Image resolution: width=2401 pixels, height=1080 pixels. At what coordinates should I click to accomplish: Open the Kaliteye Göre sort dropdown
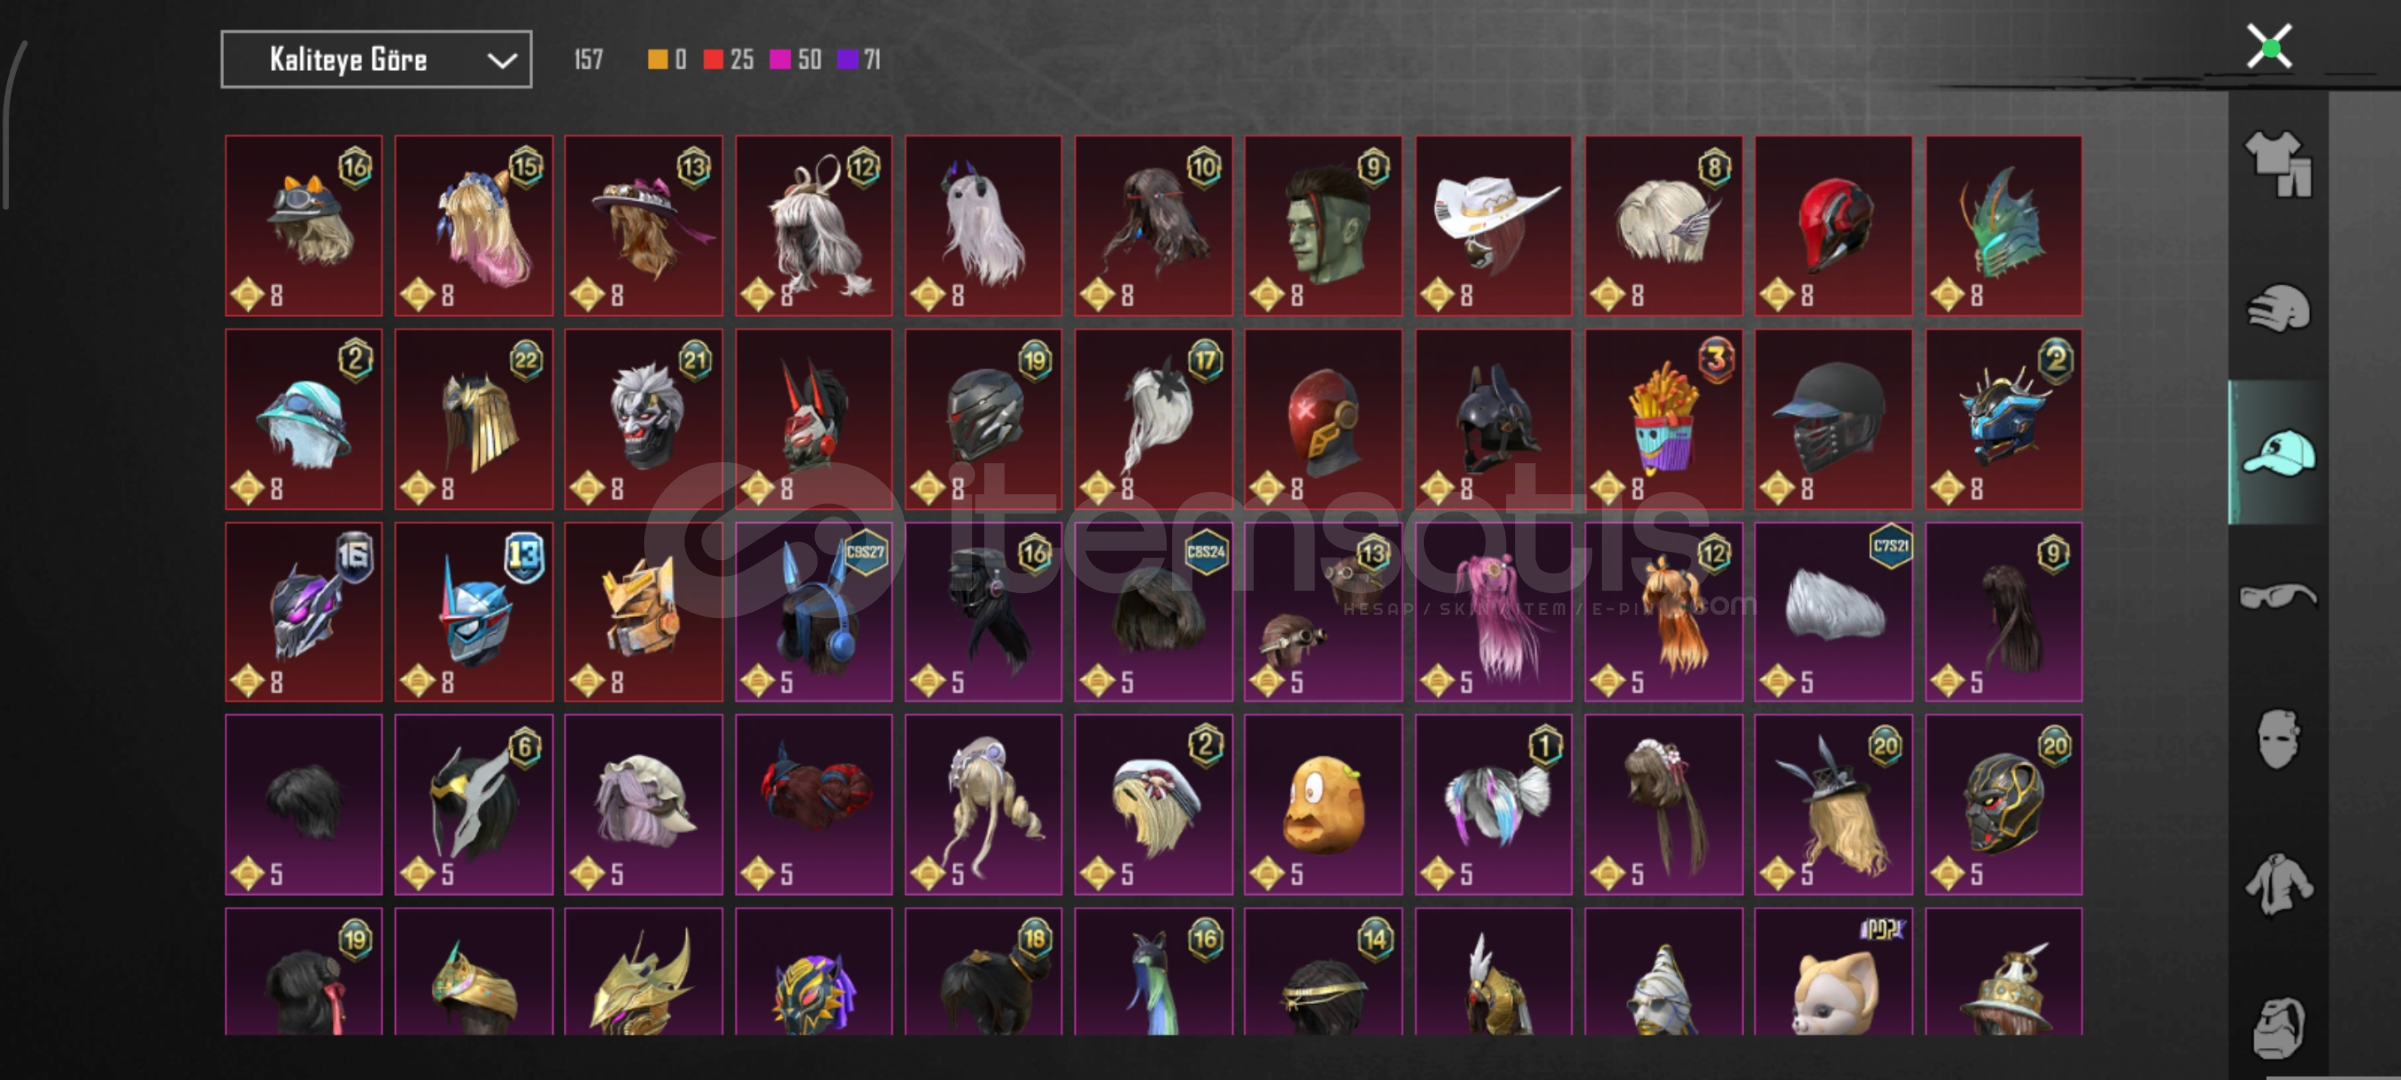coord(376,60)
